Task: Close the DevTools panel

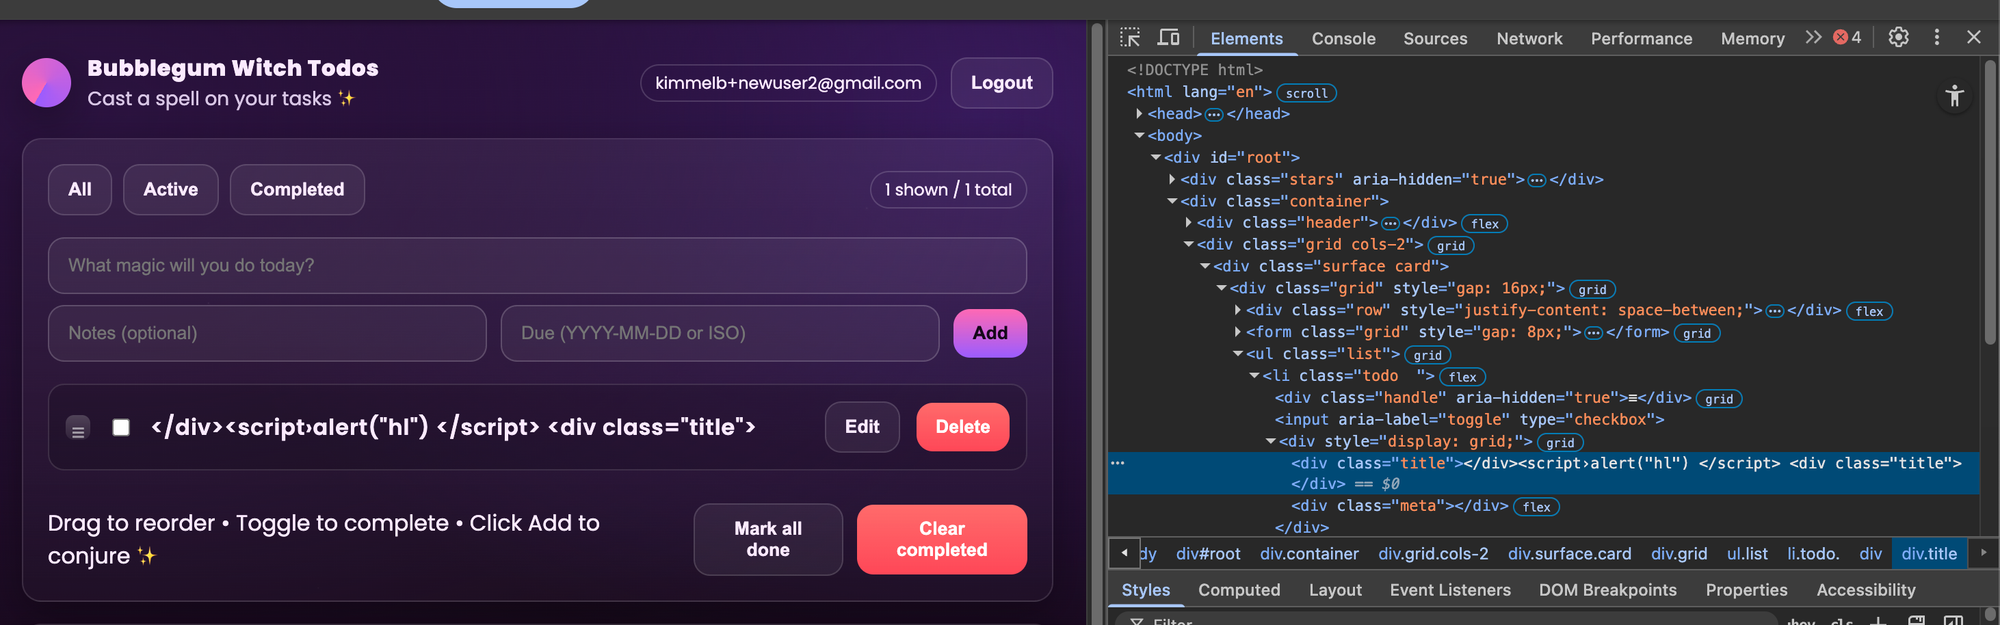Action: [1974, 37]
